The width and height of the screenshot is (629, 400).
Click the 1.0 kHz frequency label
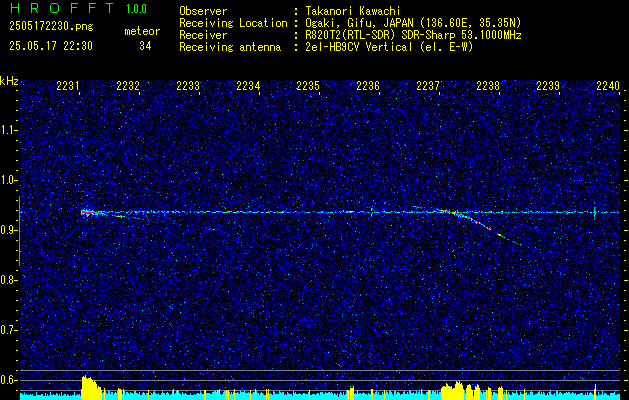(x=8, y=181)
